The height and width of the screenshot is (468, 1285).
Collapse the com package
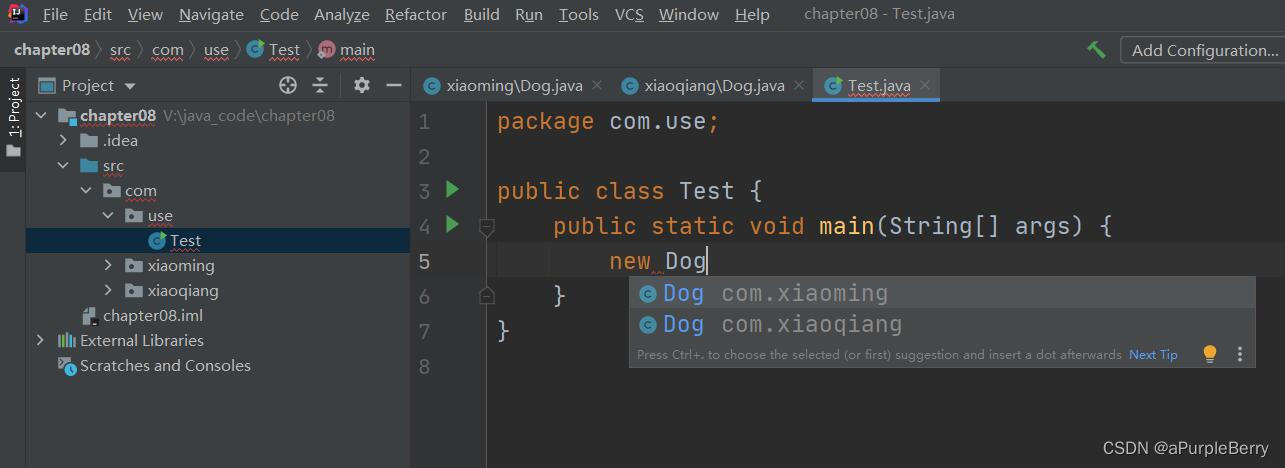[x=86, y=191]
